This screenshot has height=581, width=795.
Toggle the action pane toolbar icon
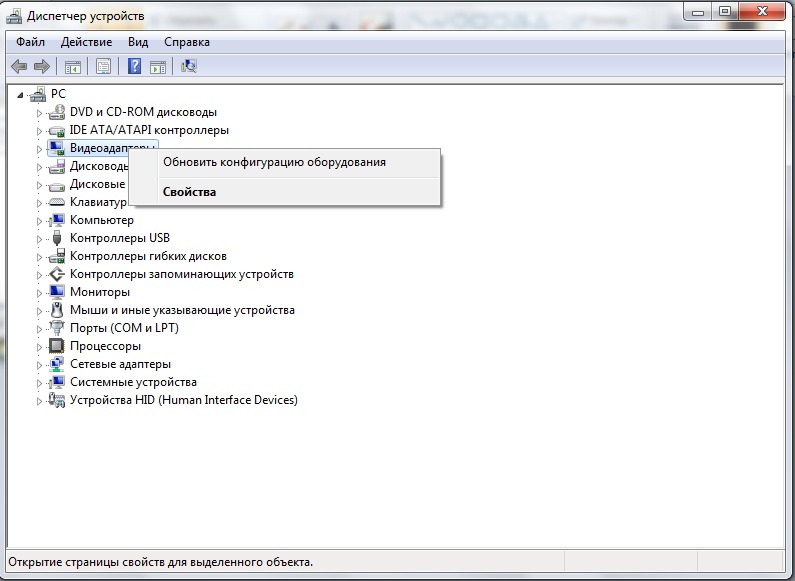tap(158, 66)
